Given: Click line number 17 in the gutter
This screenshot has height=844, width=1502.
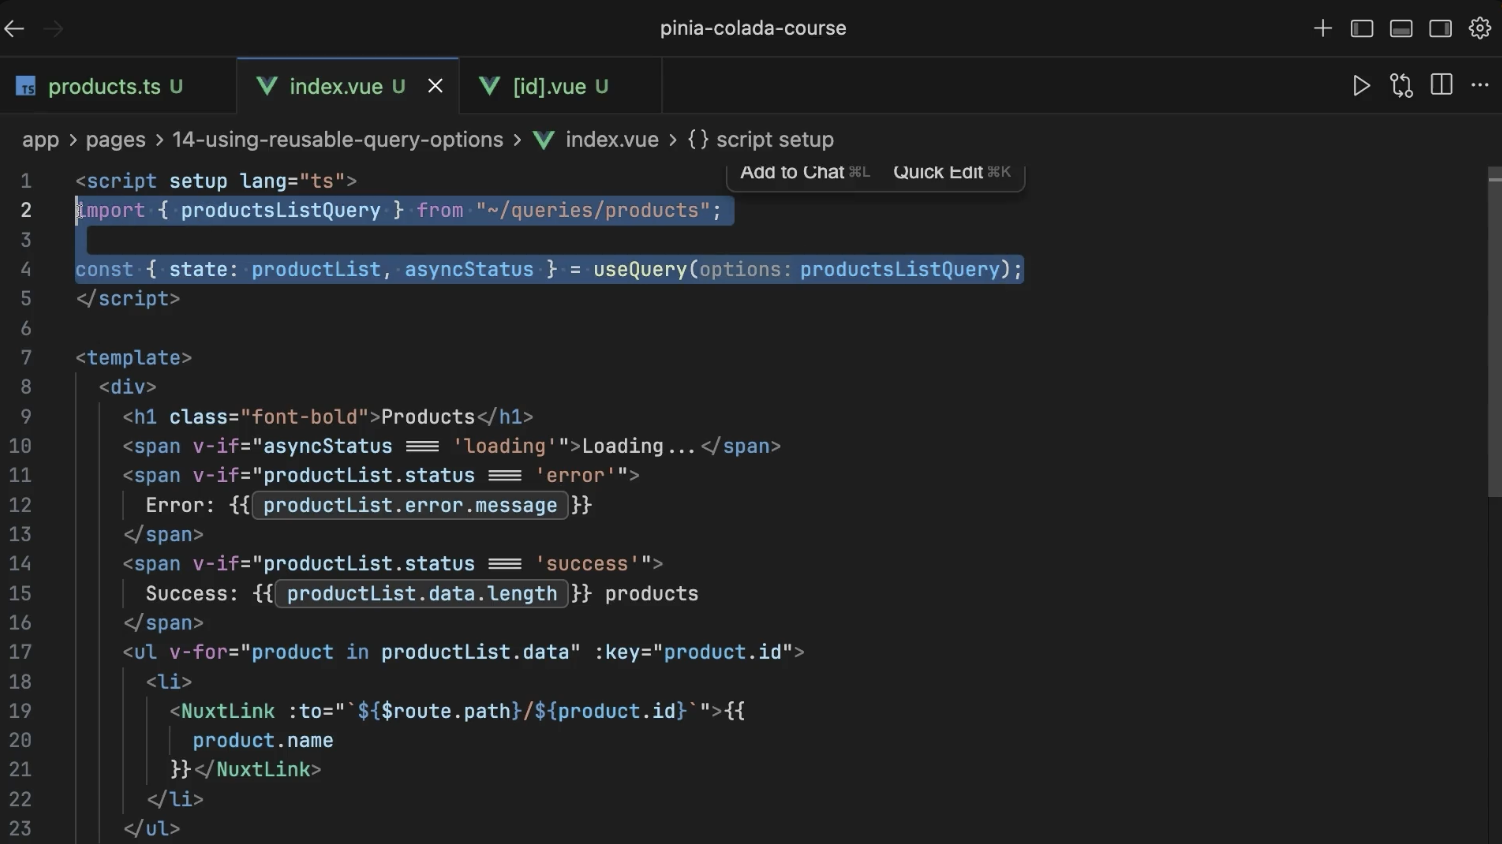Looking at the screenshot, I should (x=21, y=652).
